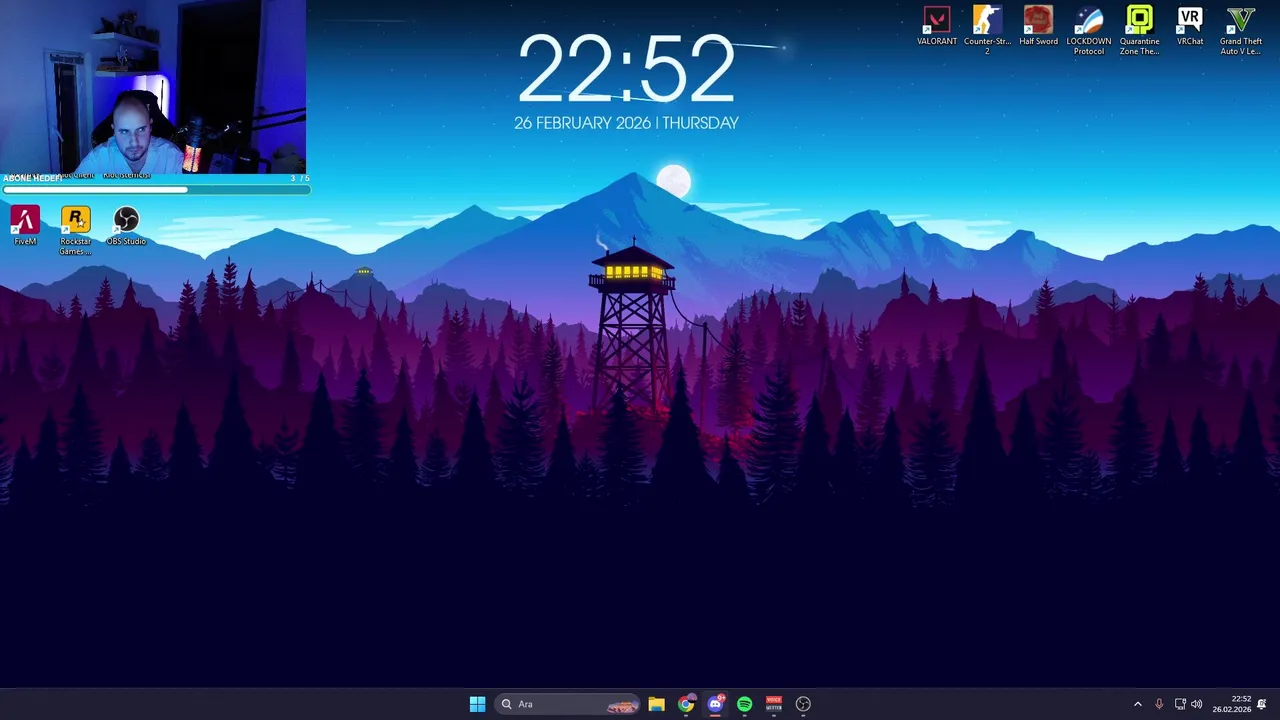The width and height of the screenshot is (1280, 720).
Task: Open Voicemeeter from the taskbar
Action: [x=773, y=704]
